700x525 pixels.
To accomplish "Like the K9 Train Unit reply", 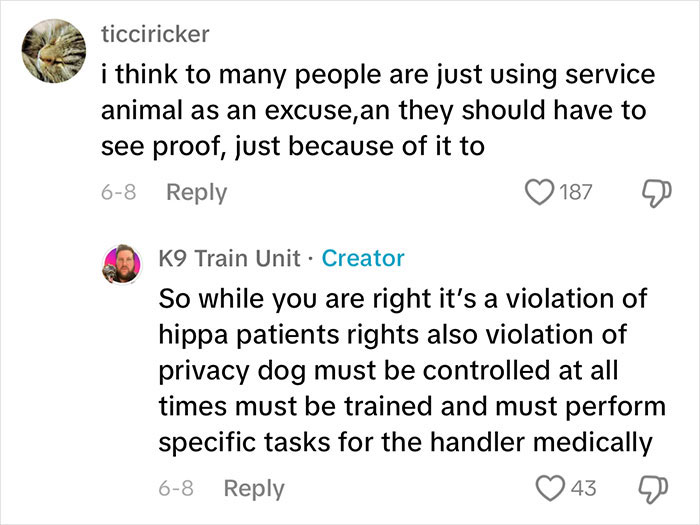I will pyautogui.click(x=553, y=488).
